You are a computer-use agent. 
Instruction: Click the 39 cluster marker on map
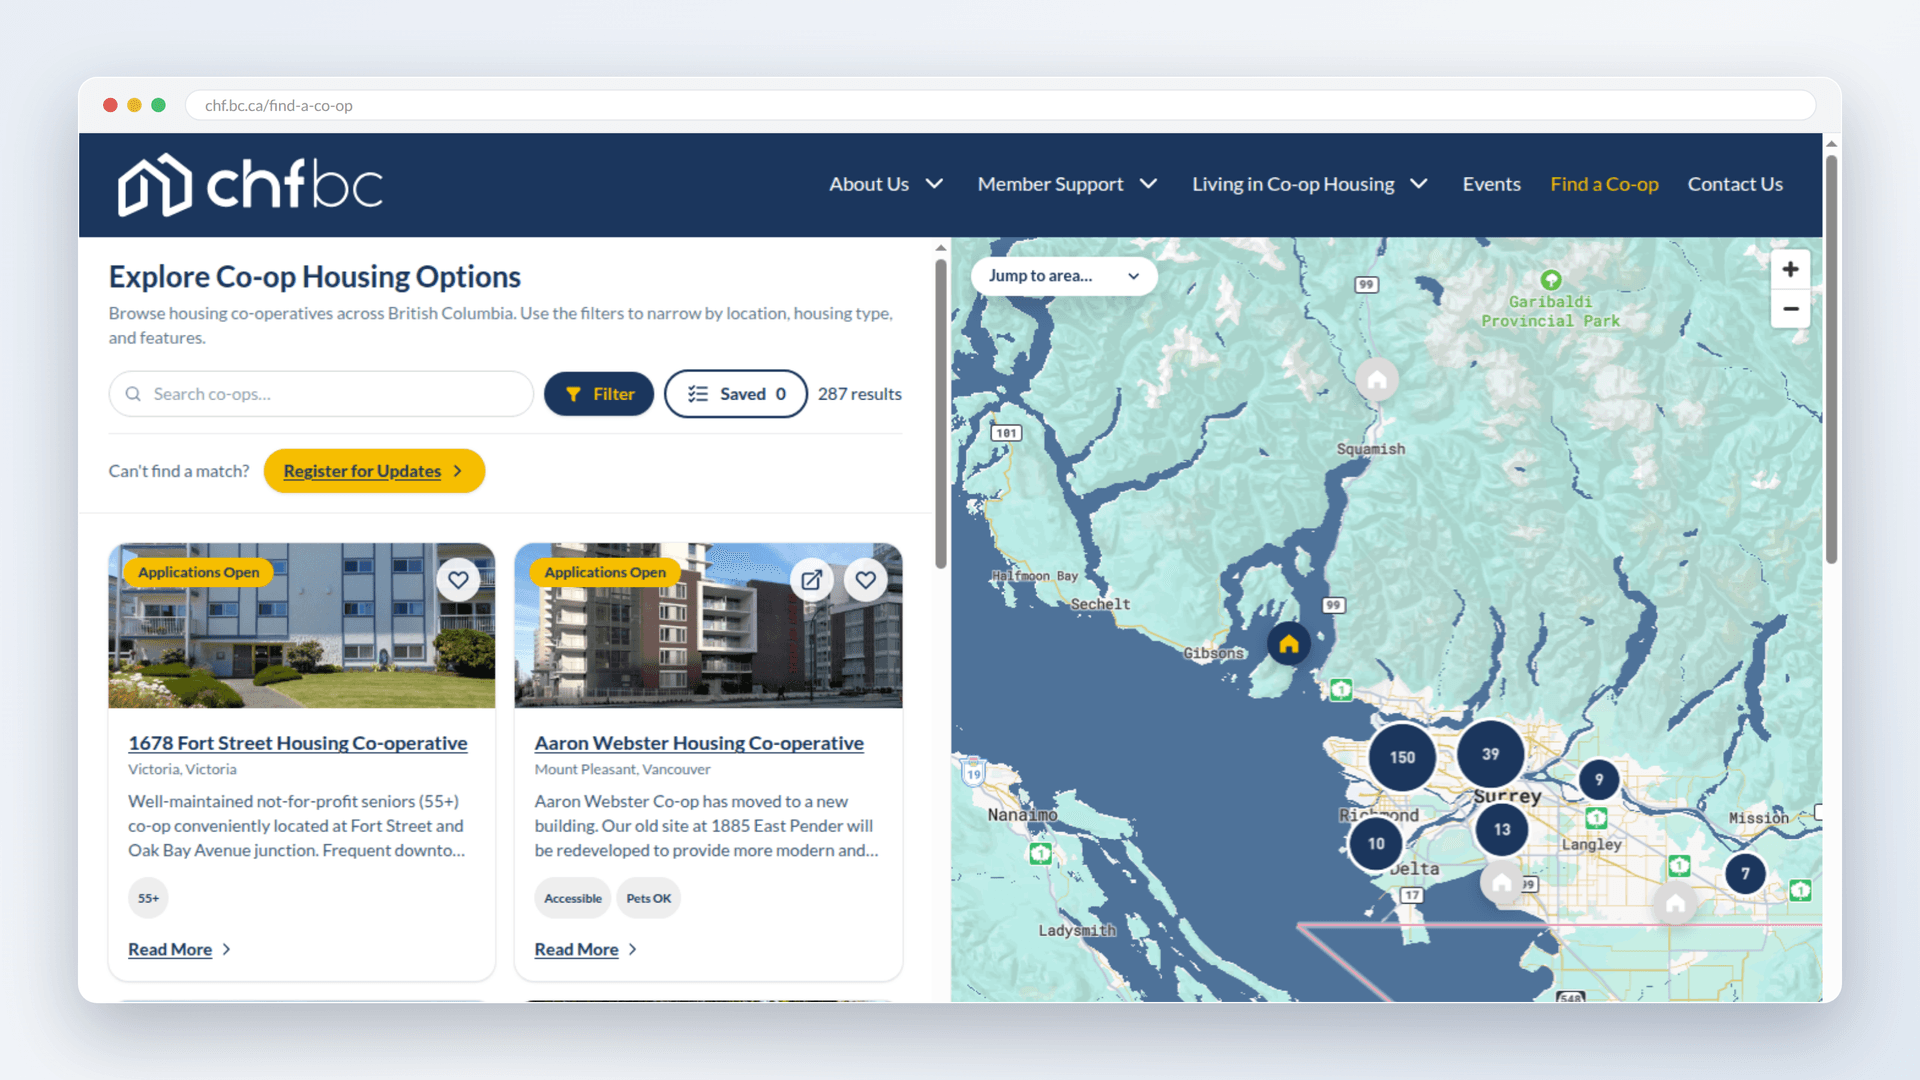[x=1490, y=754]
